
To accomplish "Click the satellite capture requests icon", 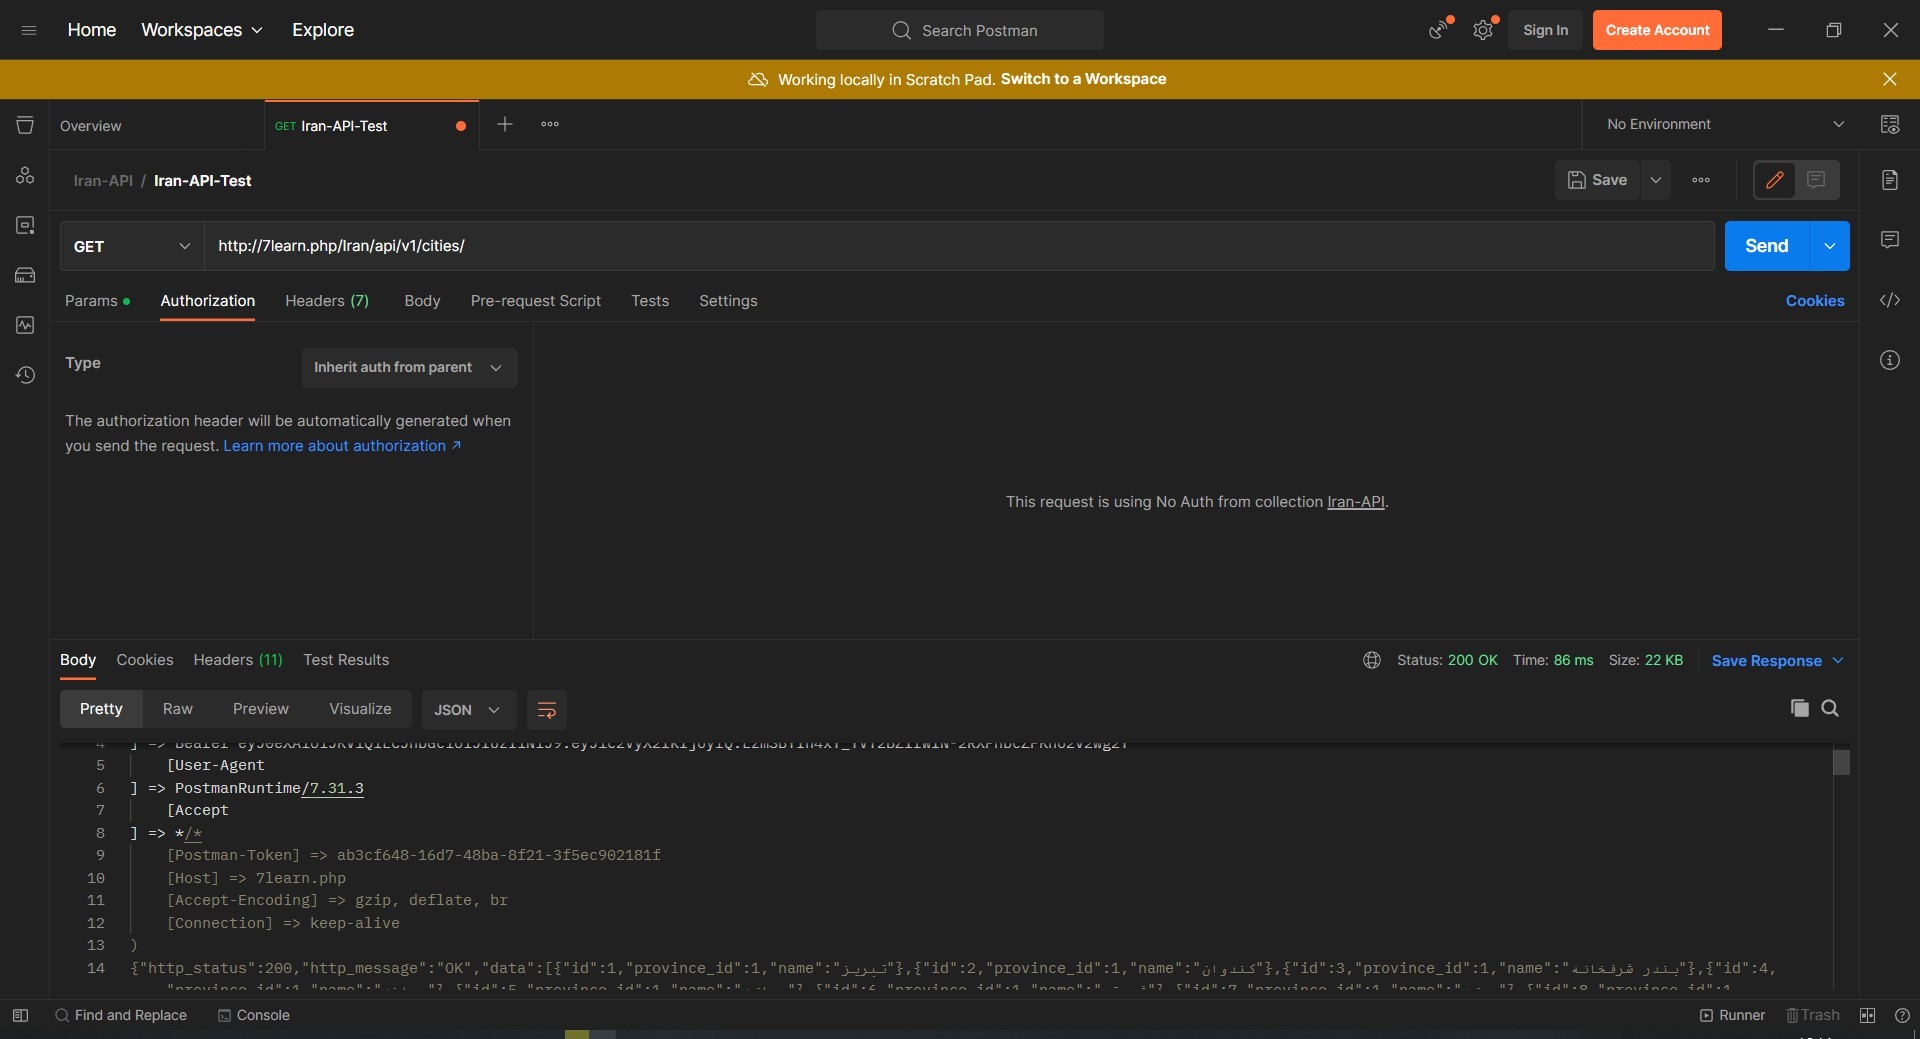I will [x=1438, y=30].
